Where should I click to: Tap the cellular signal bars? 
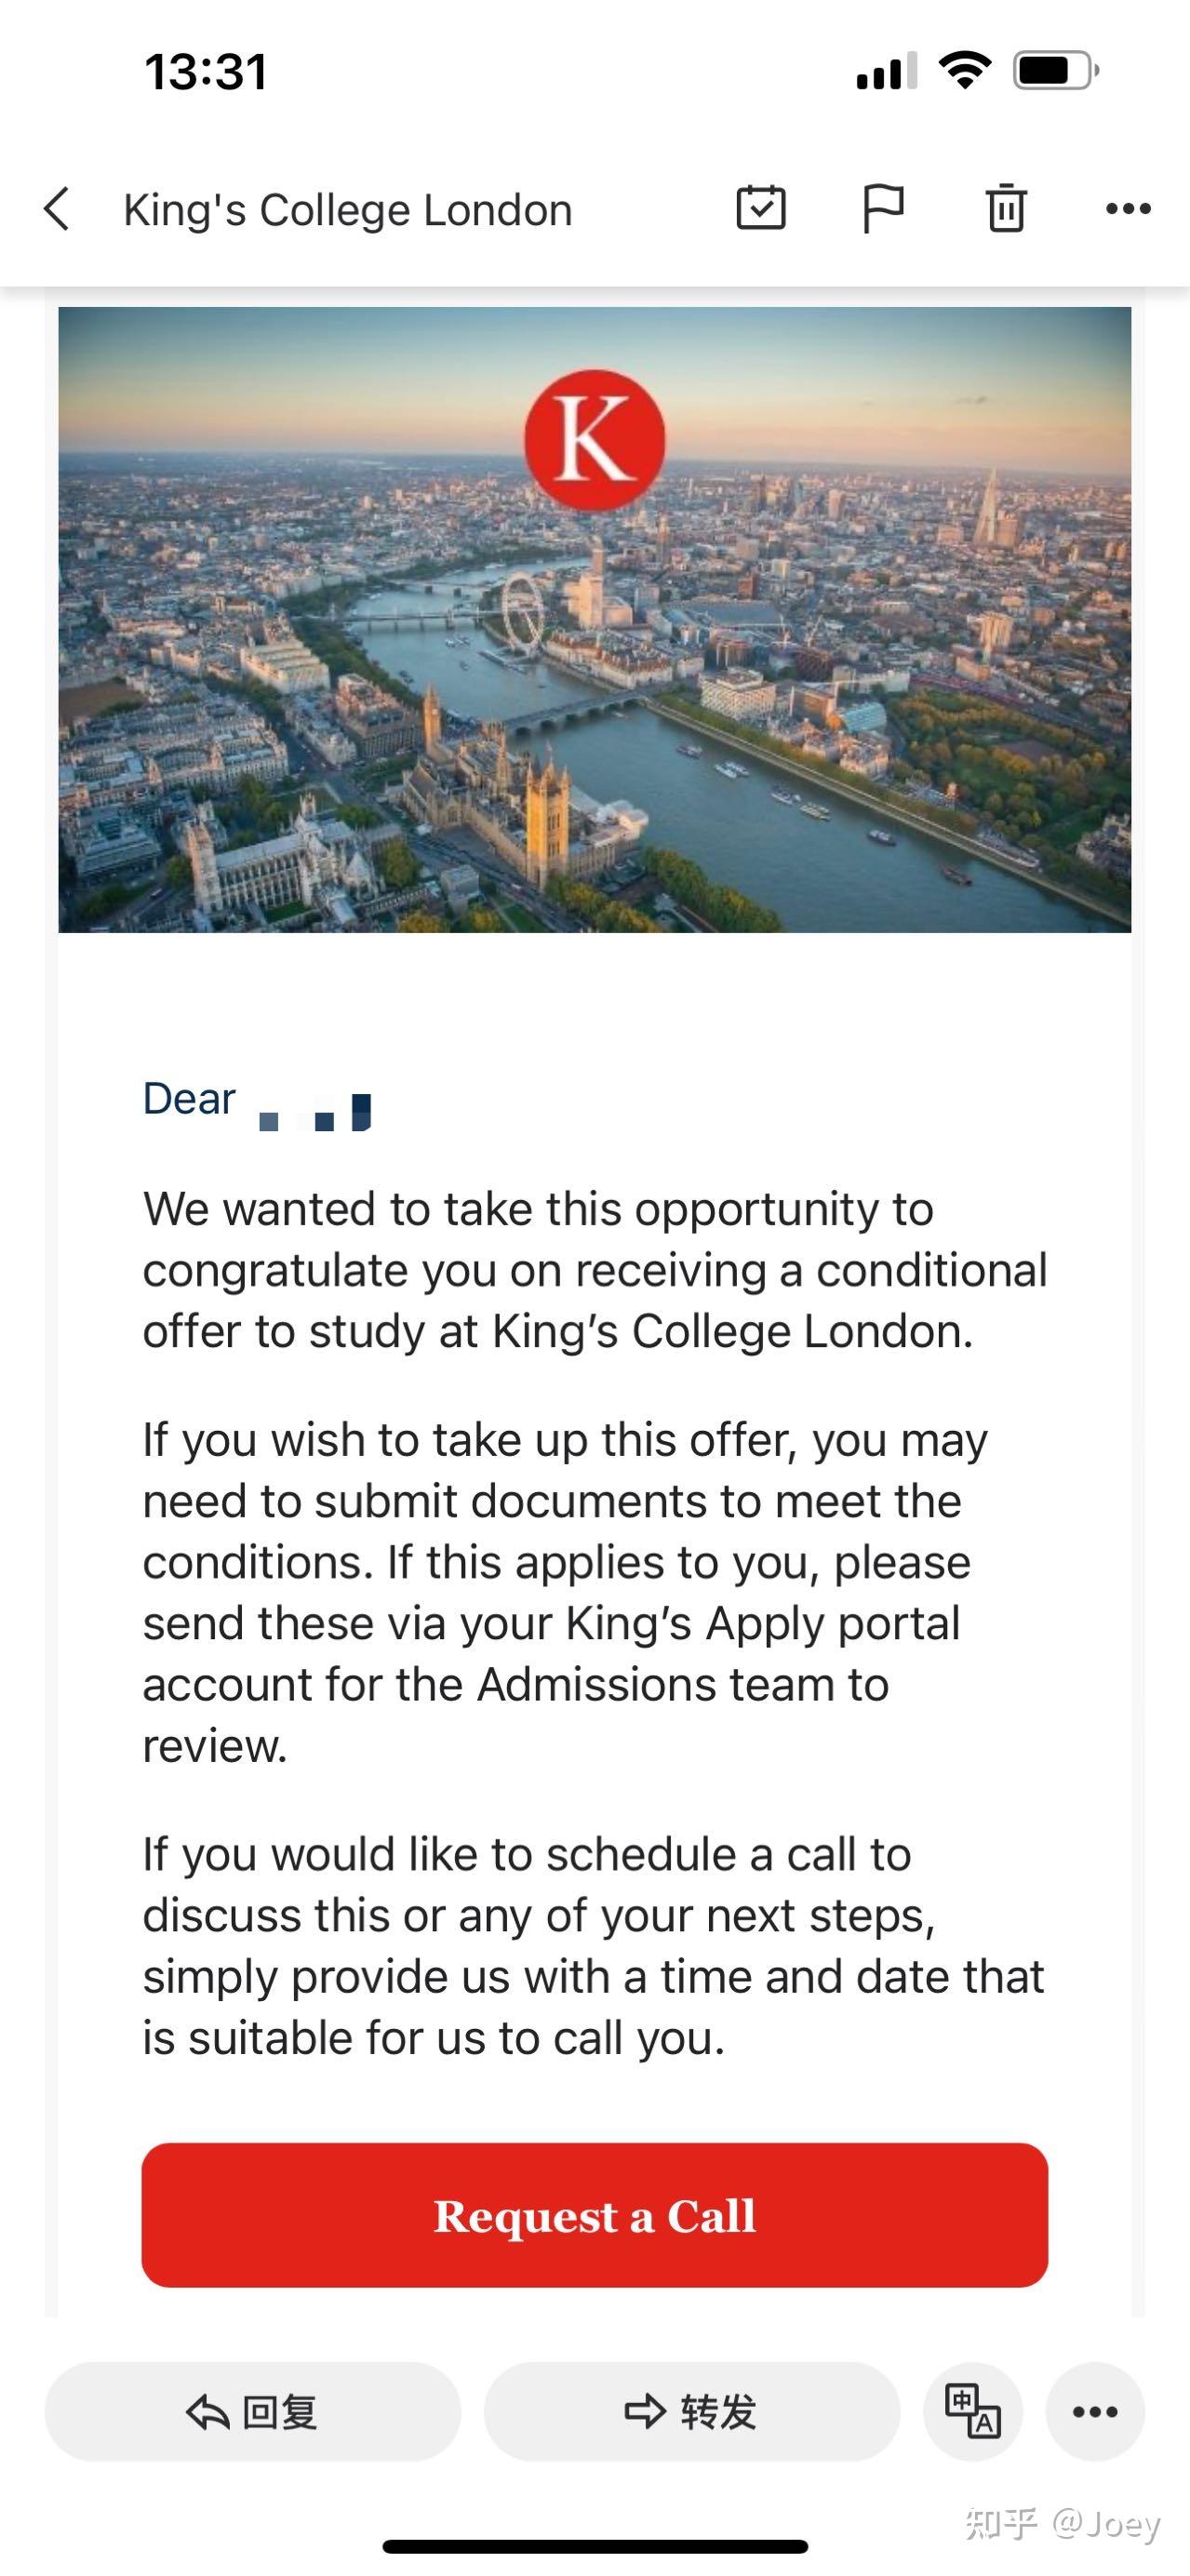(886, 72)
